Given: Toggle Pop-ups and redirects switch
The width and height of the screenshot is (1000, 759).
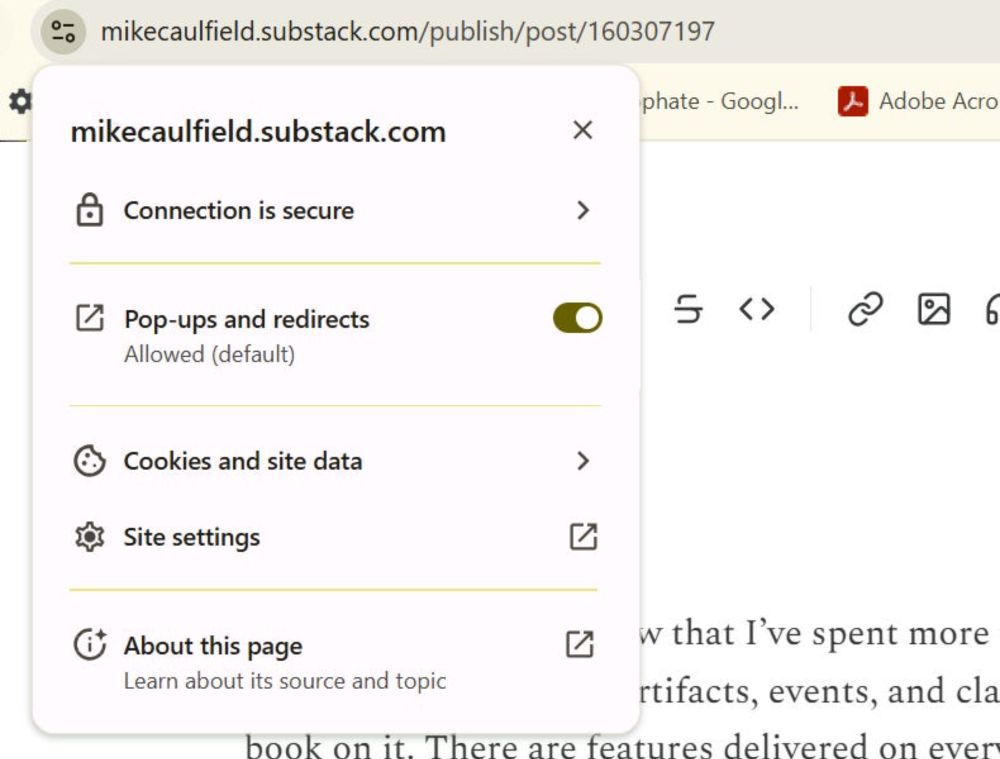Looking at the screenshot, I should click(x=577, y=318).
